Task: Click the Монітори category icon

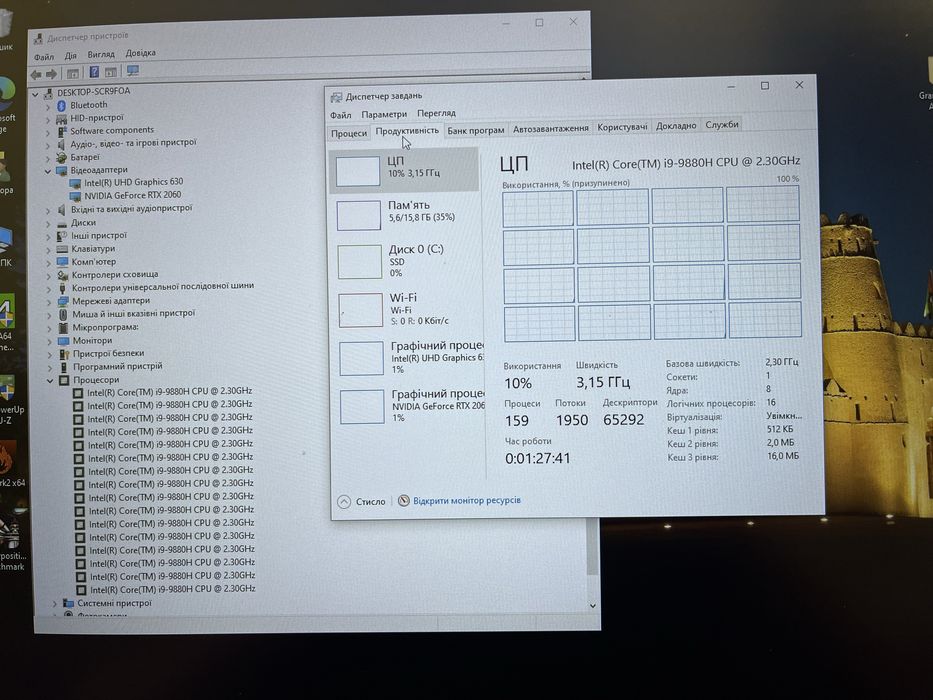Action: tap(63, 341)
